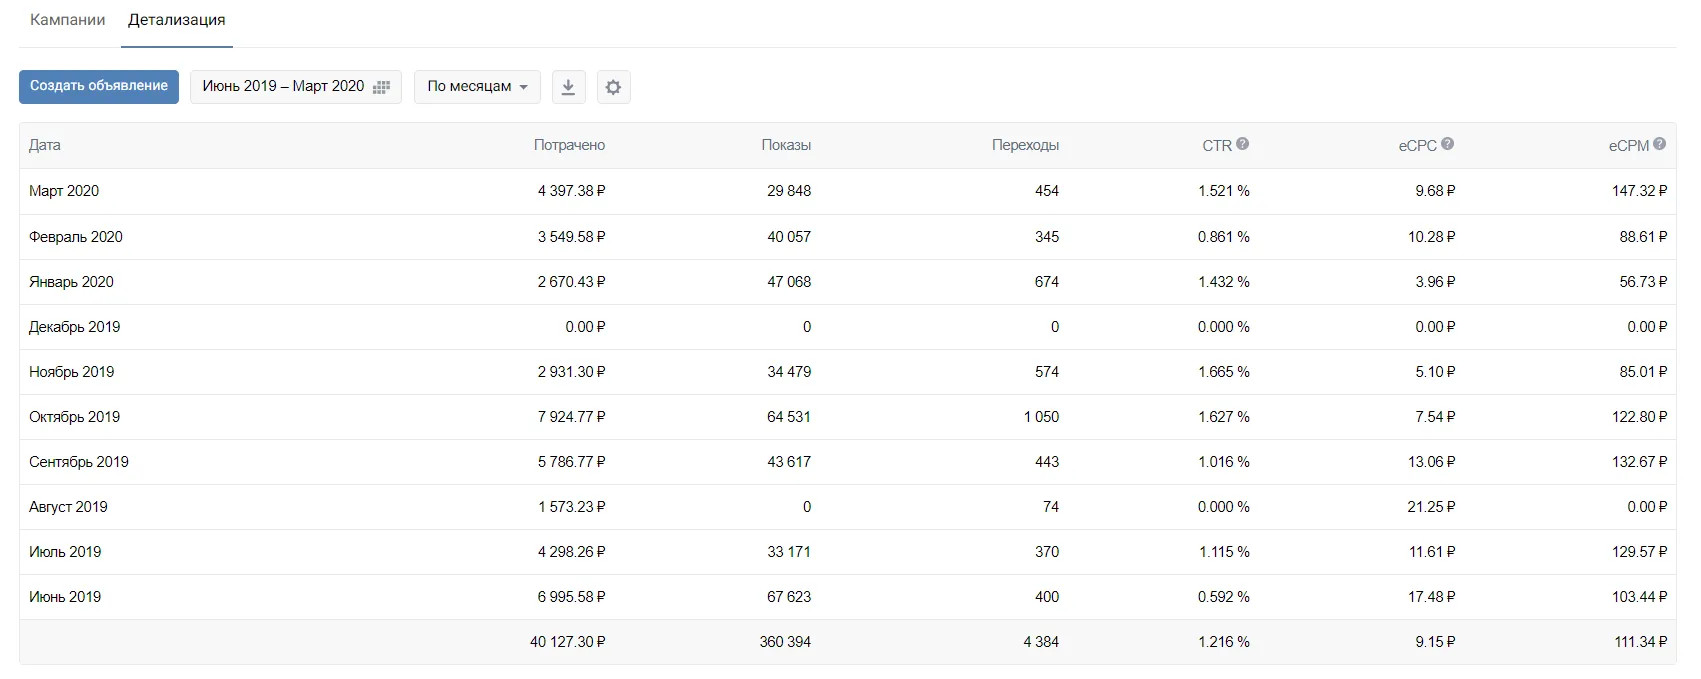Select the 'Декабрь 2019' row

point(75,327)
